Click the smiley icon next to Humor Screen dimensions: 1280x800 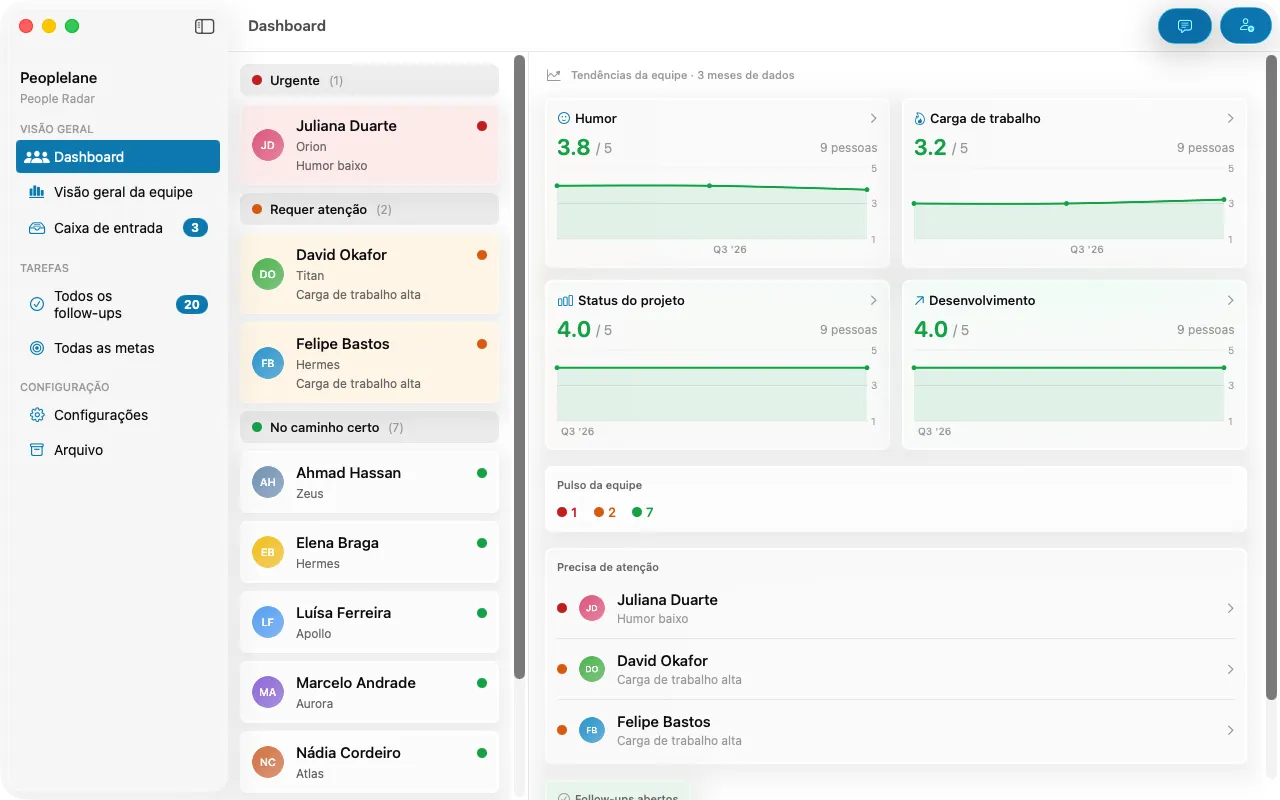click(563, 118)
